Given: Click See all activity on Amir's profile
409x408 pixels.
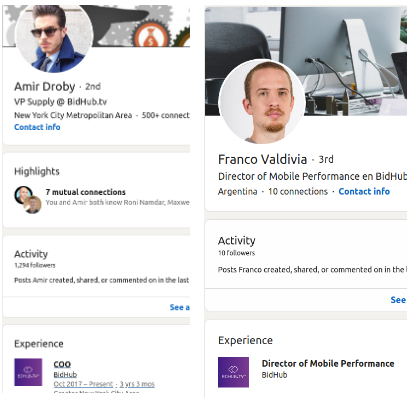Looking at the screenshot, I should 180,307.
